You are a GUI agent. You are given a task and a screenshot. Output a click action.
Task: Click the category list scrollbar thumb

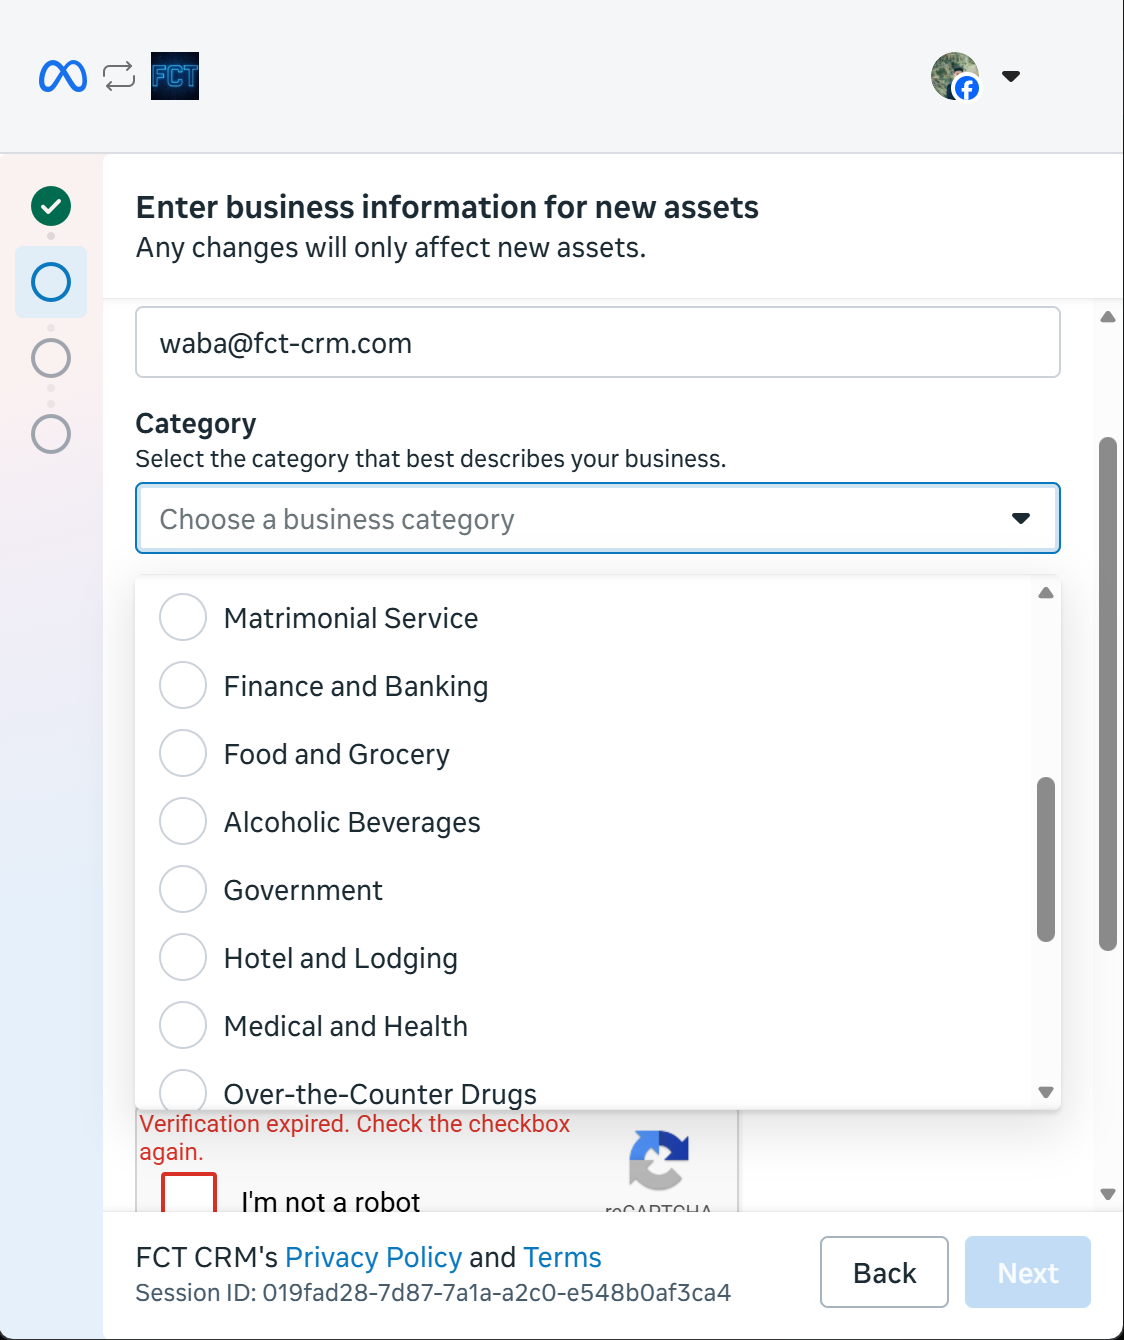[x=1046, y=859]
